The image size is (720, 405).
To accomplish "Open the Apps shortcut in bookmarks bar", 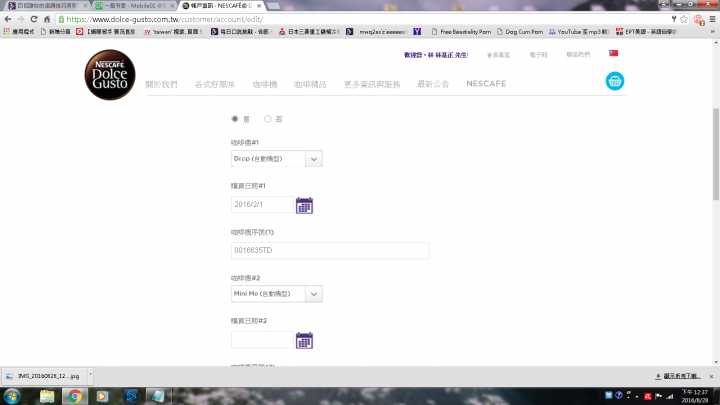I will (x=18, y=32).
